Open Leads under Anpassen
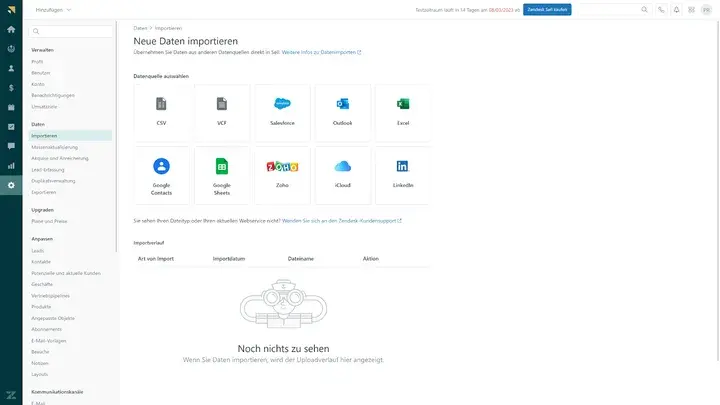The width and height of the screenshot is (720, 405). pos(38,251)
